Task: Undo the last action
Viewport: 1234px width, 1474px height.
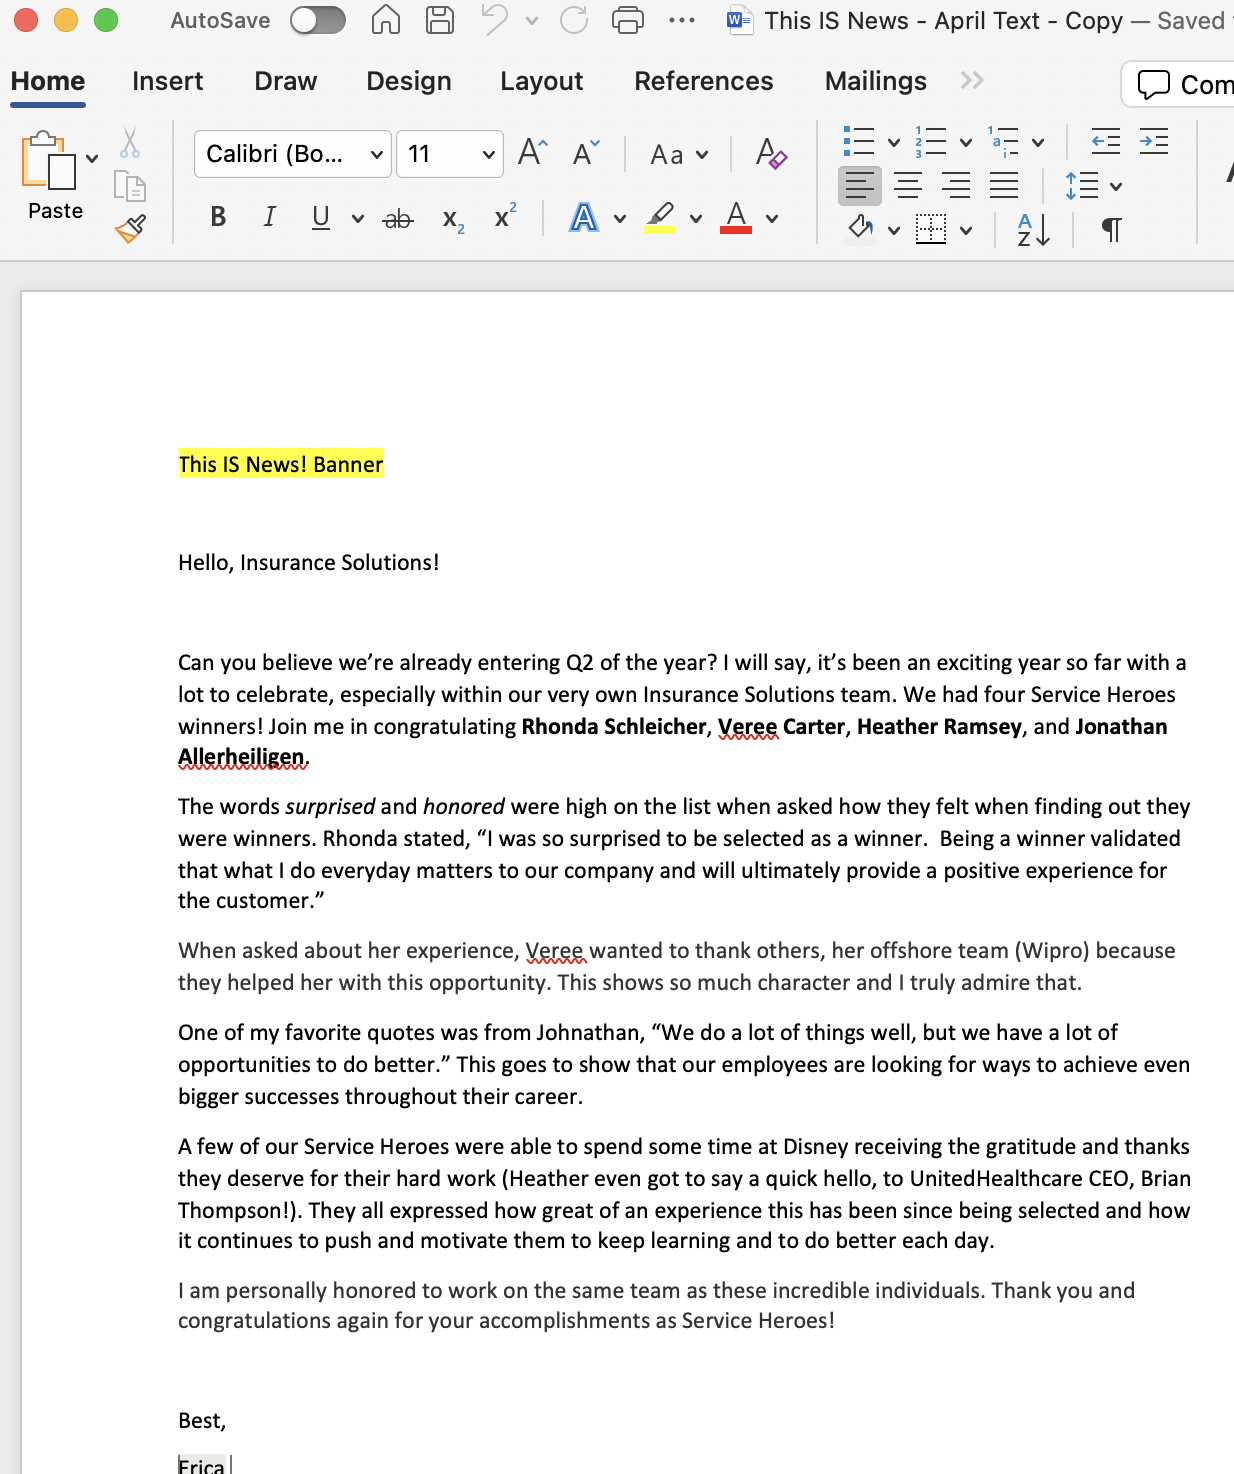Action: point(494,20)
